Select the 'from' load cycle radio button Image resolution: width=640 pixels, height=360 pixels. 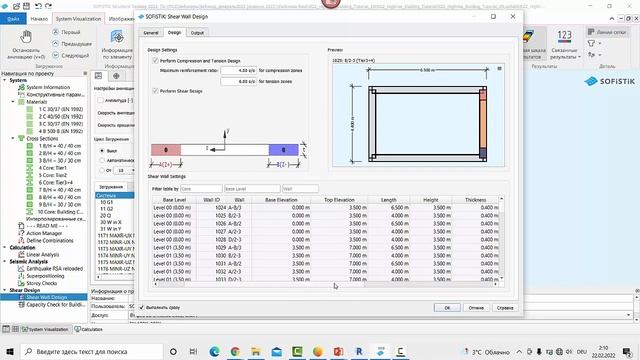click(102, 170)
